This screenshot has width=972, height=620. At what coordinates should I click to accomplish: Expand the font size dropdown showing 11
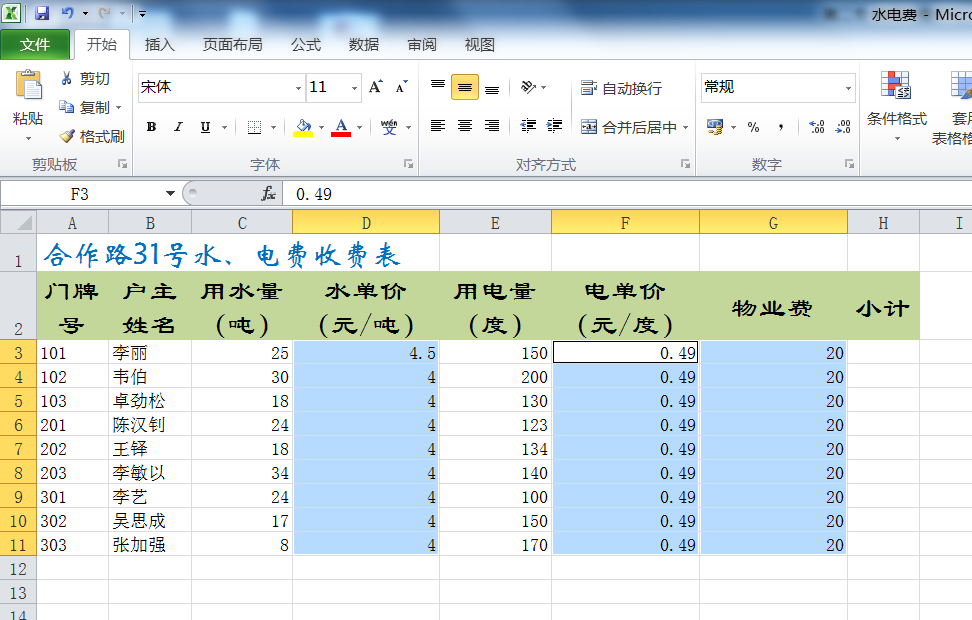coord(354,88)
